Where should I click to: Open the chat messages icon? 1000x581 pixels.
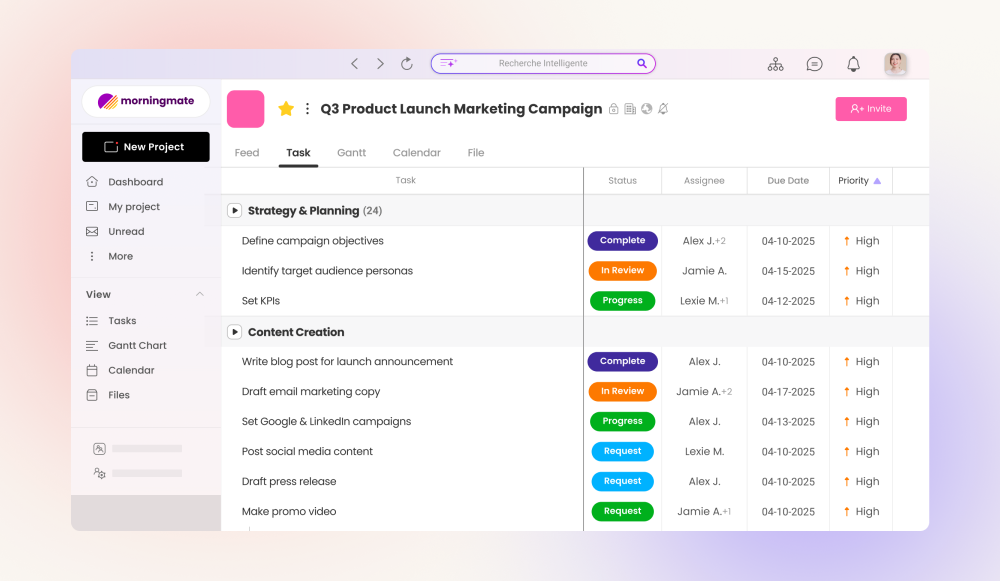814,64
